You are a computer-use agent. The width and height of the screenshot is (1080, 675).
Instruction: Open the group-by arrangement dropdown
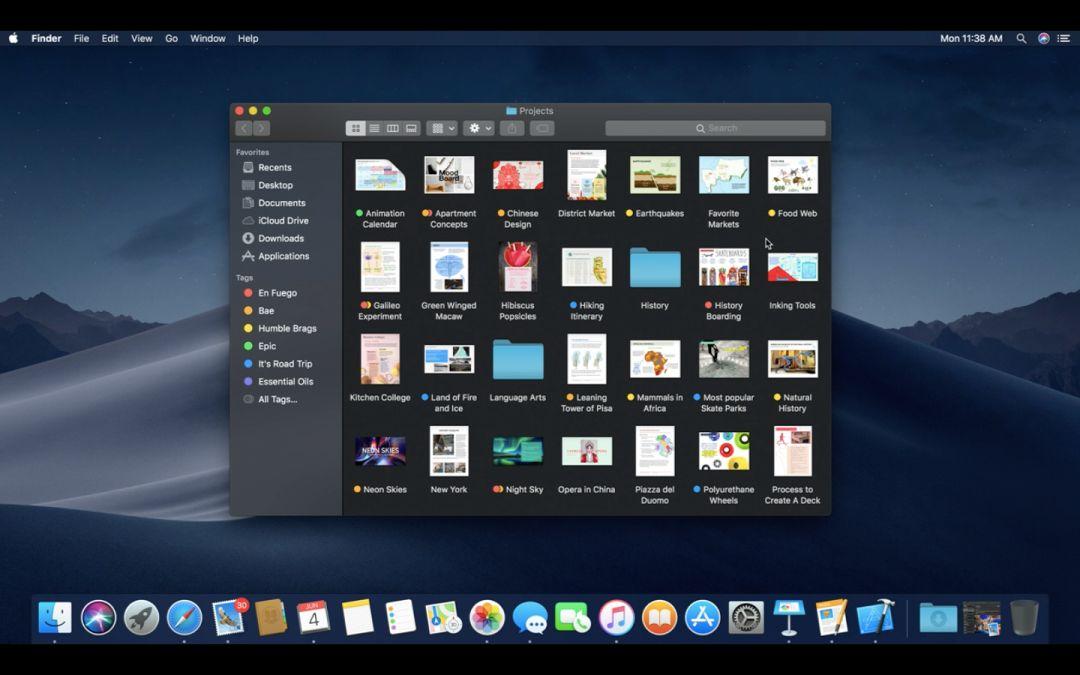(x=441, y=128)
